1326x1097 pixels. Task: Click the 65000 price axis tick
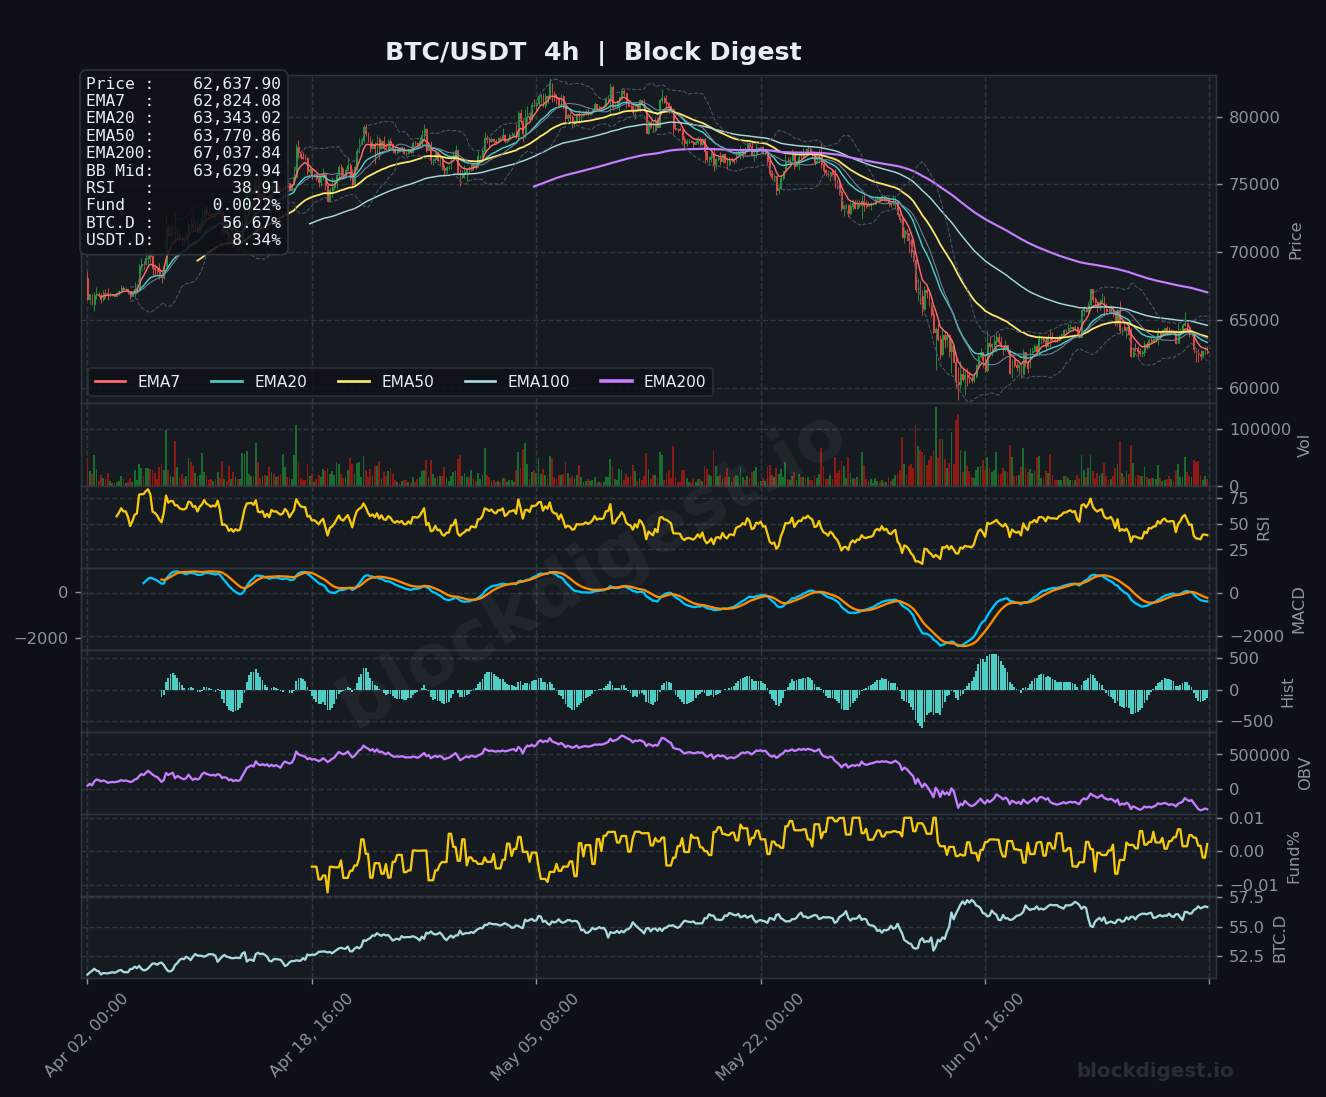pyautogui.click(x=1254, y=321)
